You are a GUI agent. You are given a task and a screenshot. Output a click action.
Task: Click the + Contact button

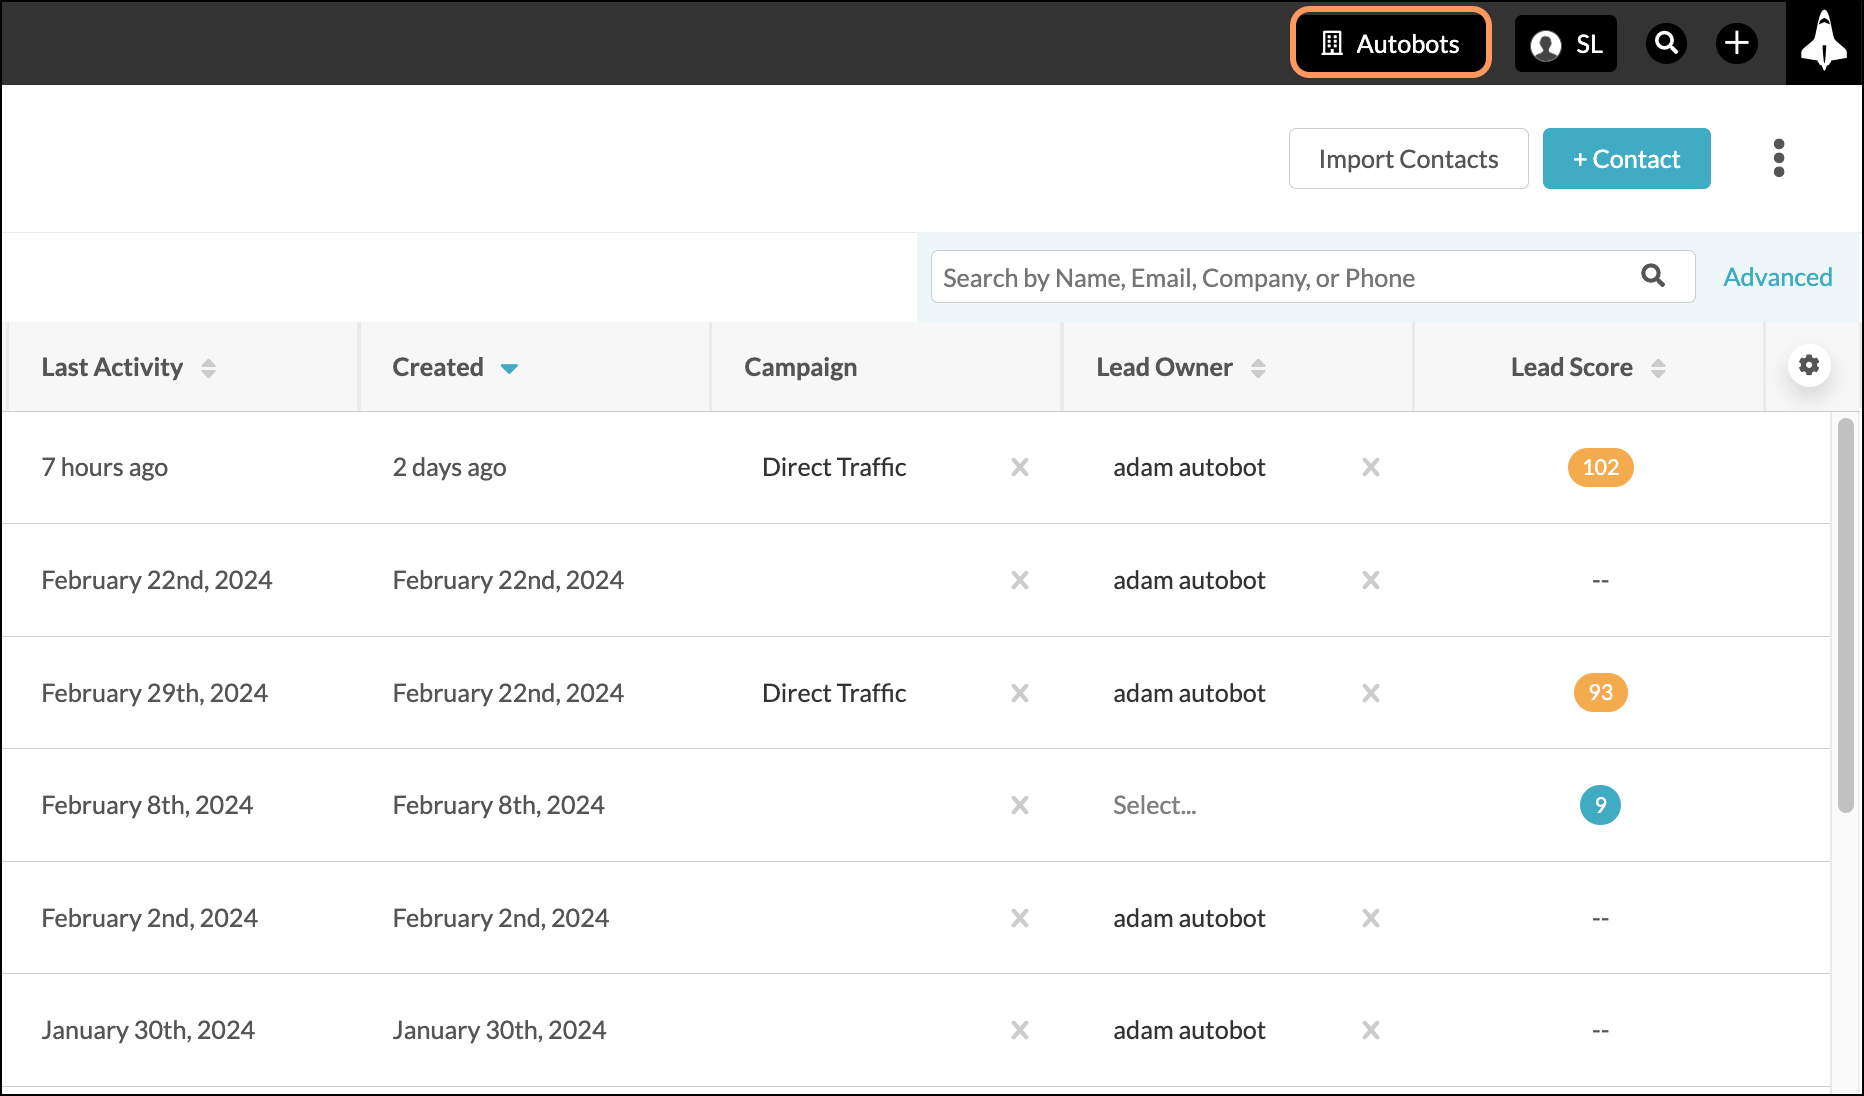tap(1626, 159)
